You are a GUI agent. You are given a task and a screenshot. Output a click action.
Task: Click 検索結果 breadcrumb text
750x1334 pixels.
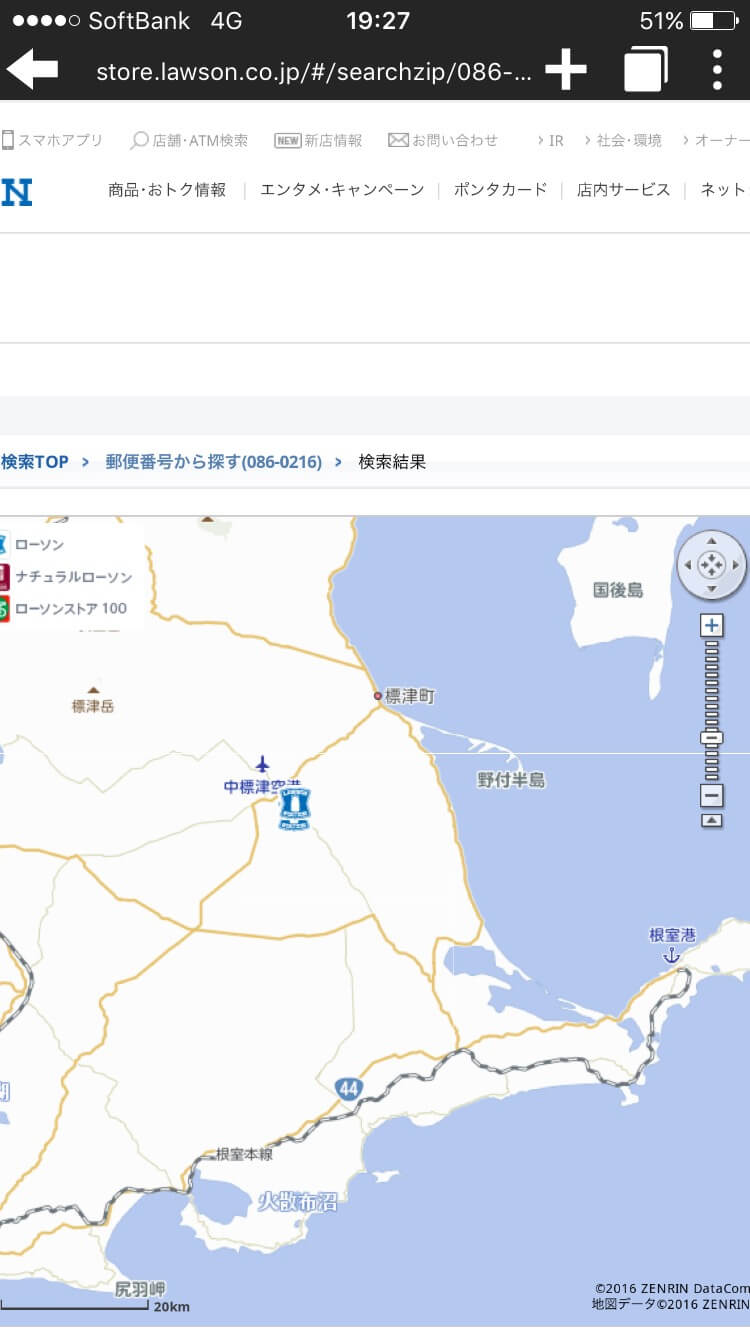click(392, 462)
